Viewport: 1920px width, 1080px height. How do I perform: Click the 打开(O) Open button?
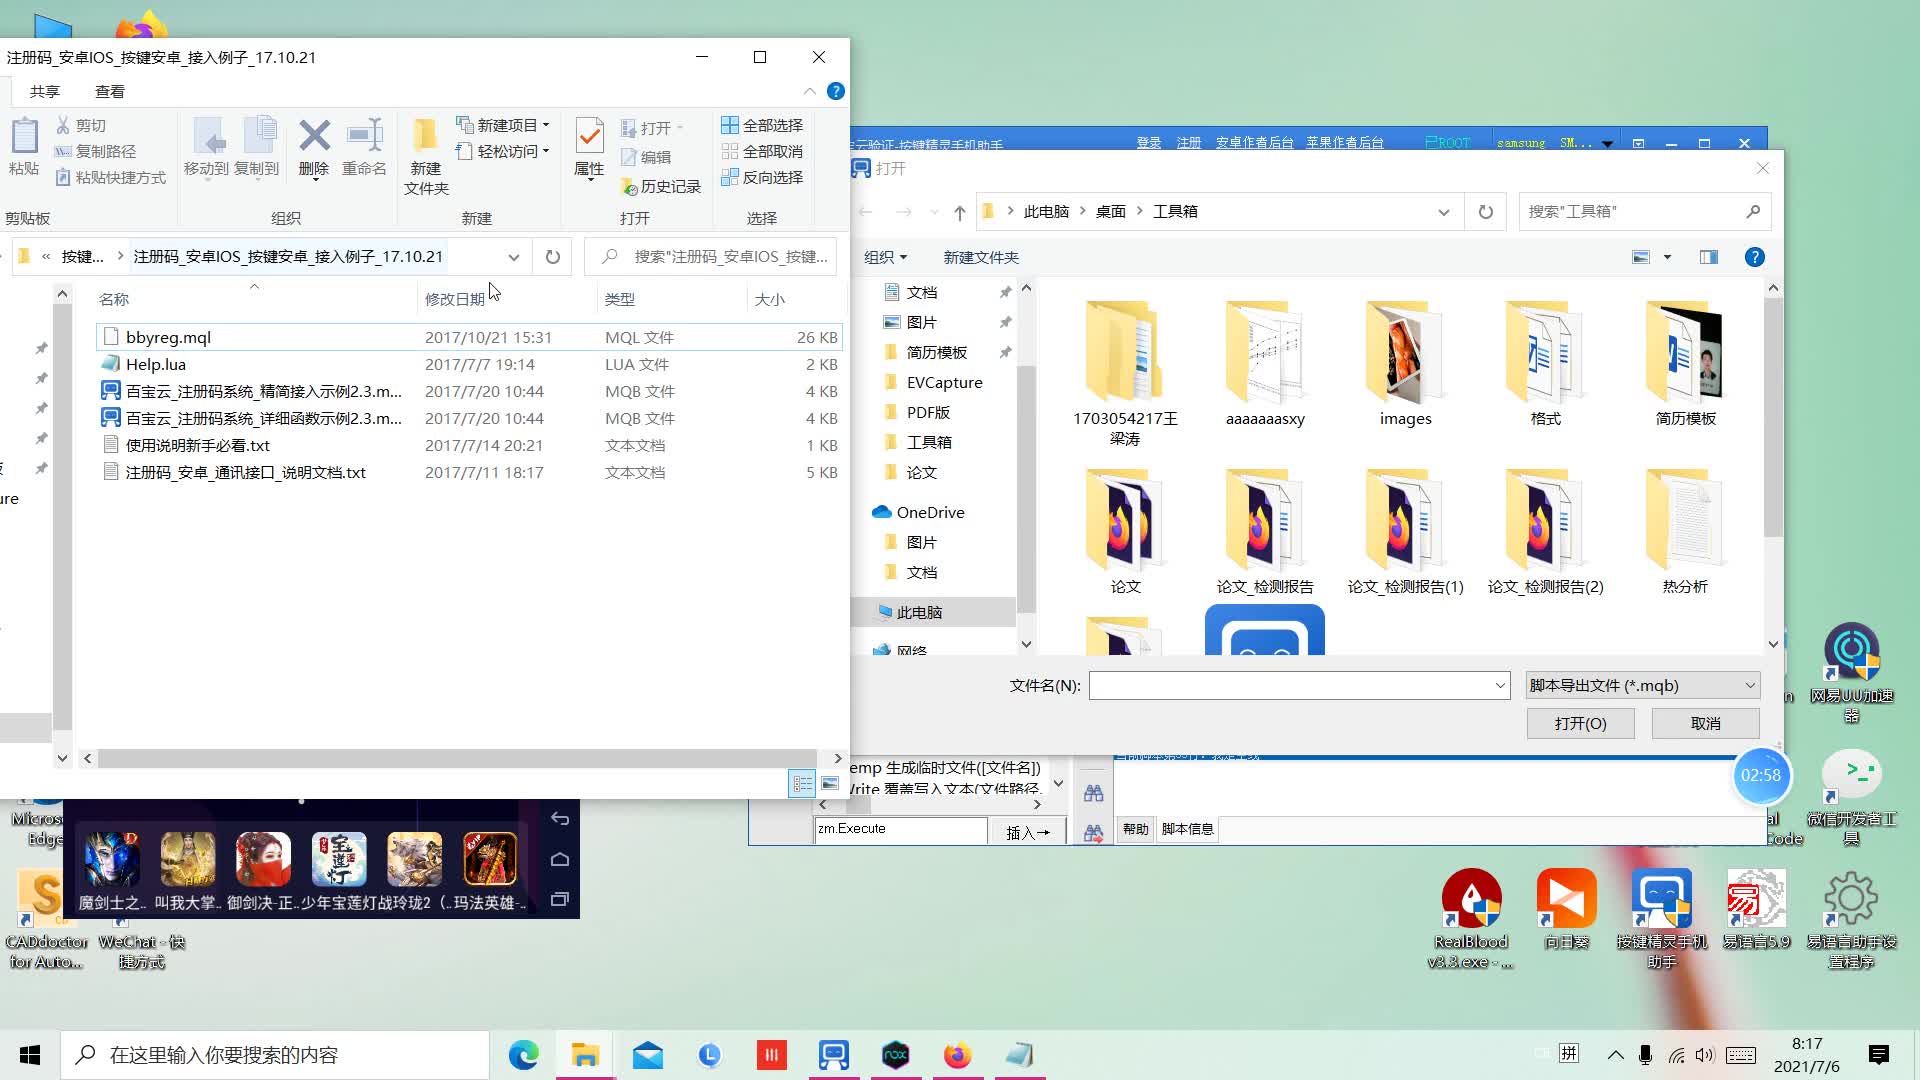point(1580,722)
